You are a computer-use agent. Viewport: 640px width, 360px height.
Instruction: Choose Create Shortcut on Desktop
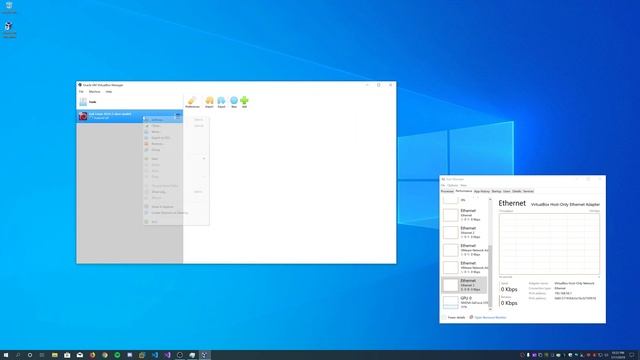[x=176, y=213]
